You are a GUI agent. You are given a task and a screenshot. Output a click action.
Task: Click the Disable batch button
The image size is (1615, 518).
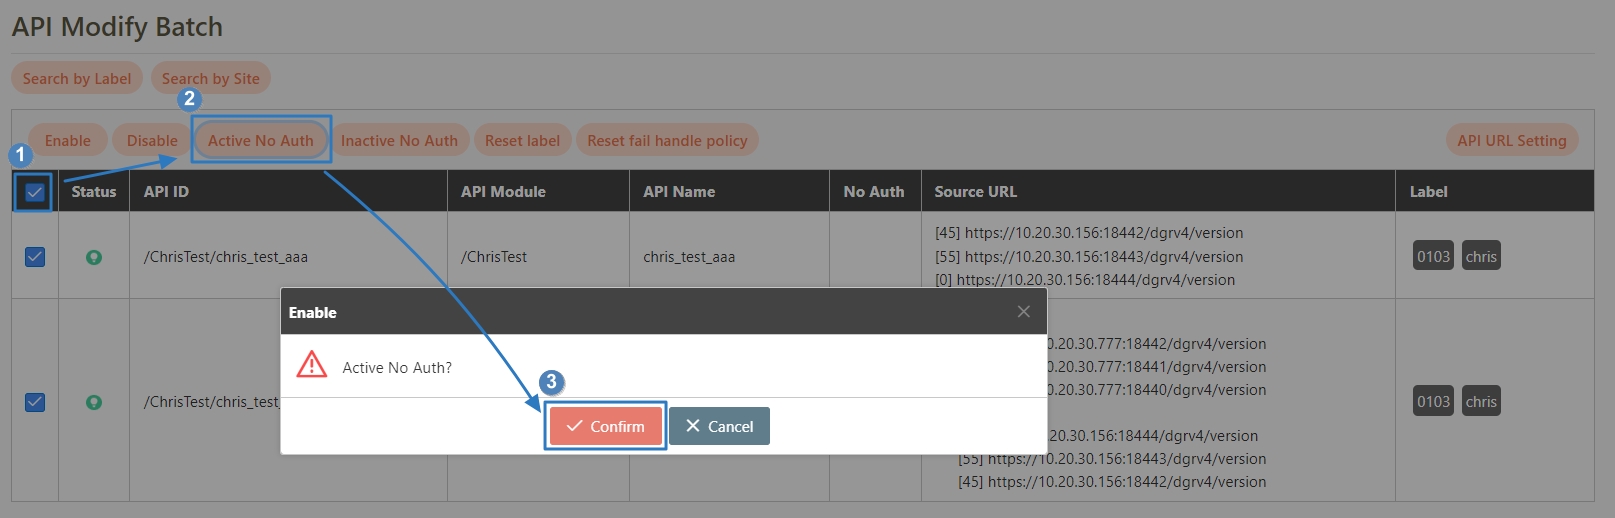click(x=152, y=141)
